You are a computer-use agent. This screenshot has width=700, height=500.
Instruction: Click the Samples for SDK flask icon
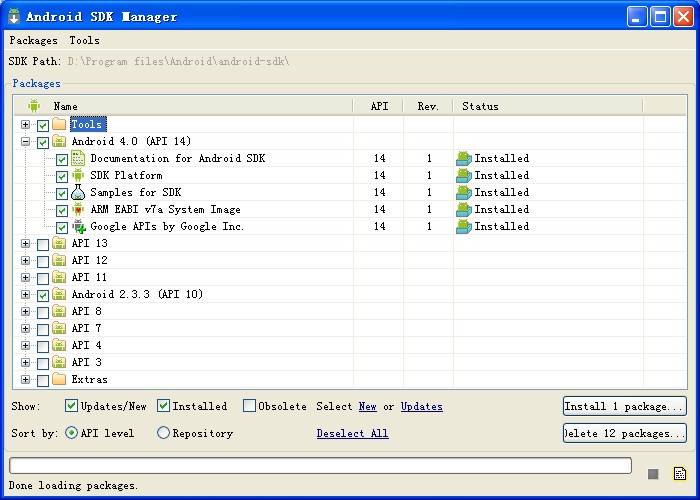tap(78, 192)
